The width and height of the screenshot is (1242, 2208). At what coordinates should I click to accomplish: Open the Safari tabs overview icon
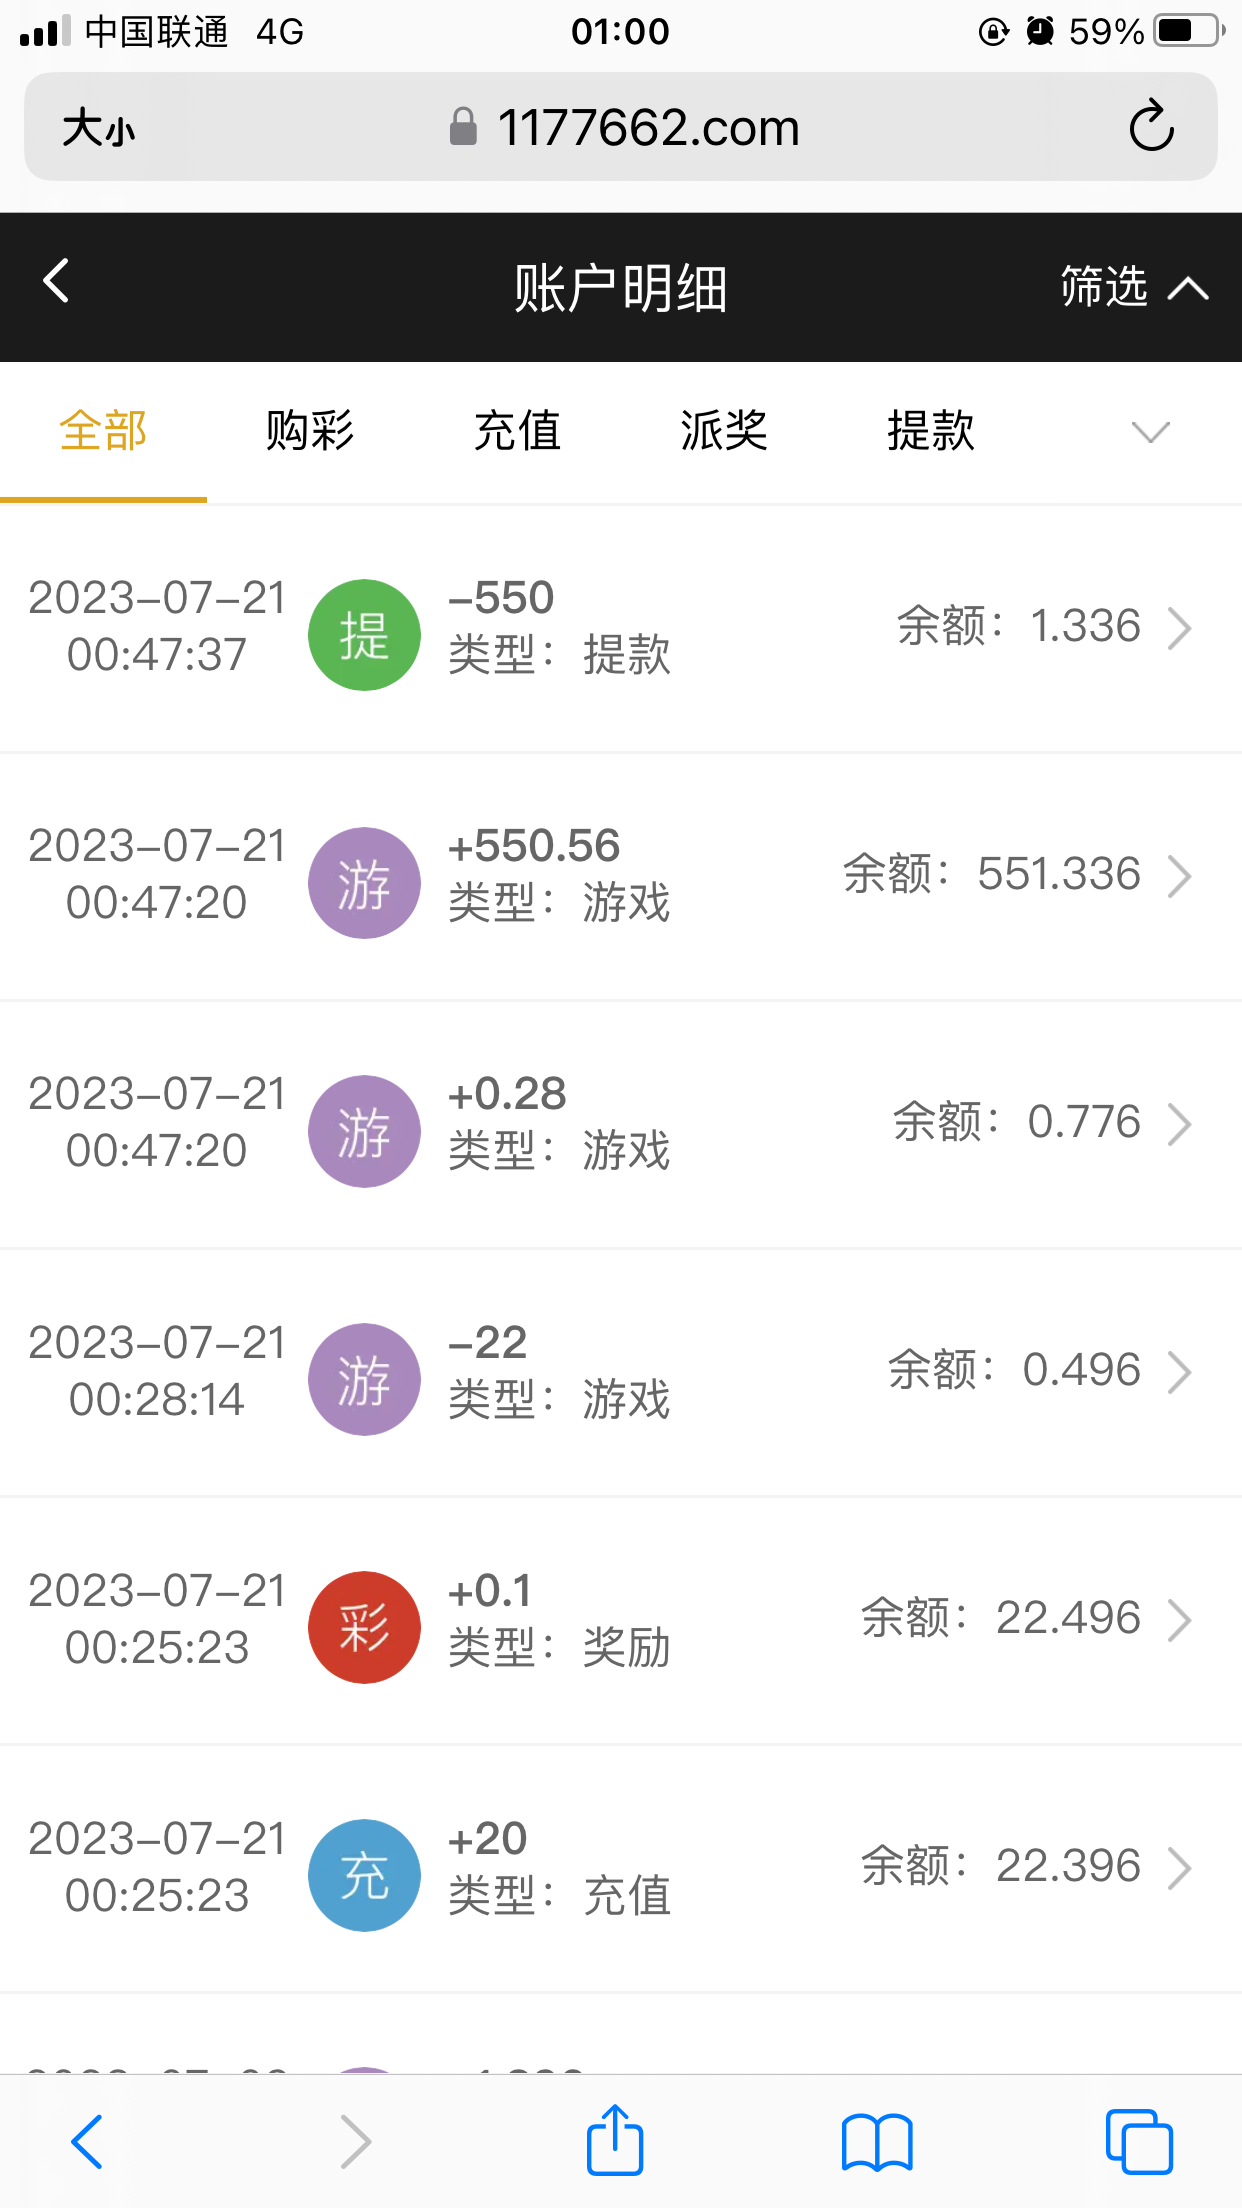(x=1139, y=2141)
